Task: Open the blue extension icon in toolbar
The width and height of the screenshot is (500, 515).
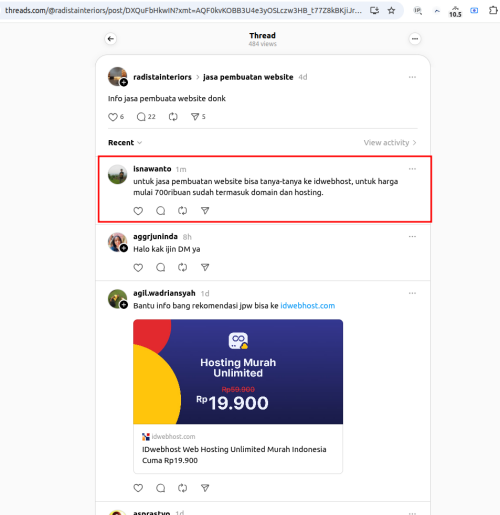Action: (474, 11)
